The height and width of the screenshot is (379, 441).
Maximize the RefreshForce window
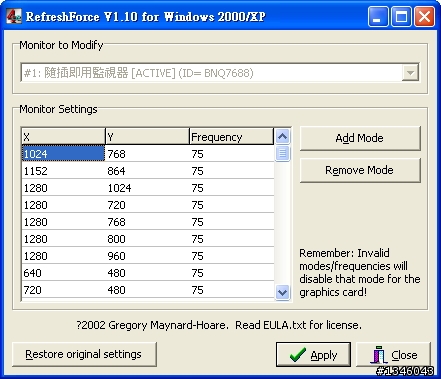401,16
